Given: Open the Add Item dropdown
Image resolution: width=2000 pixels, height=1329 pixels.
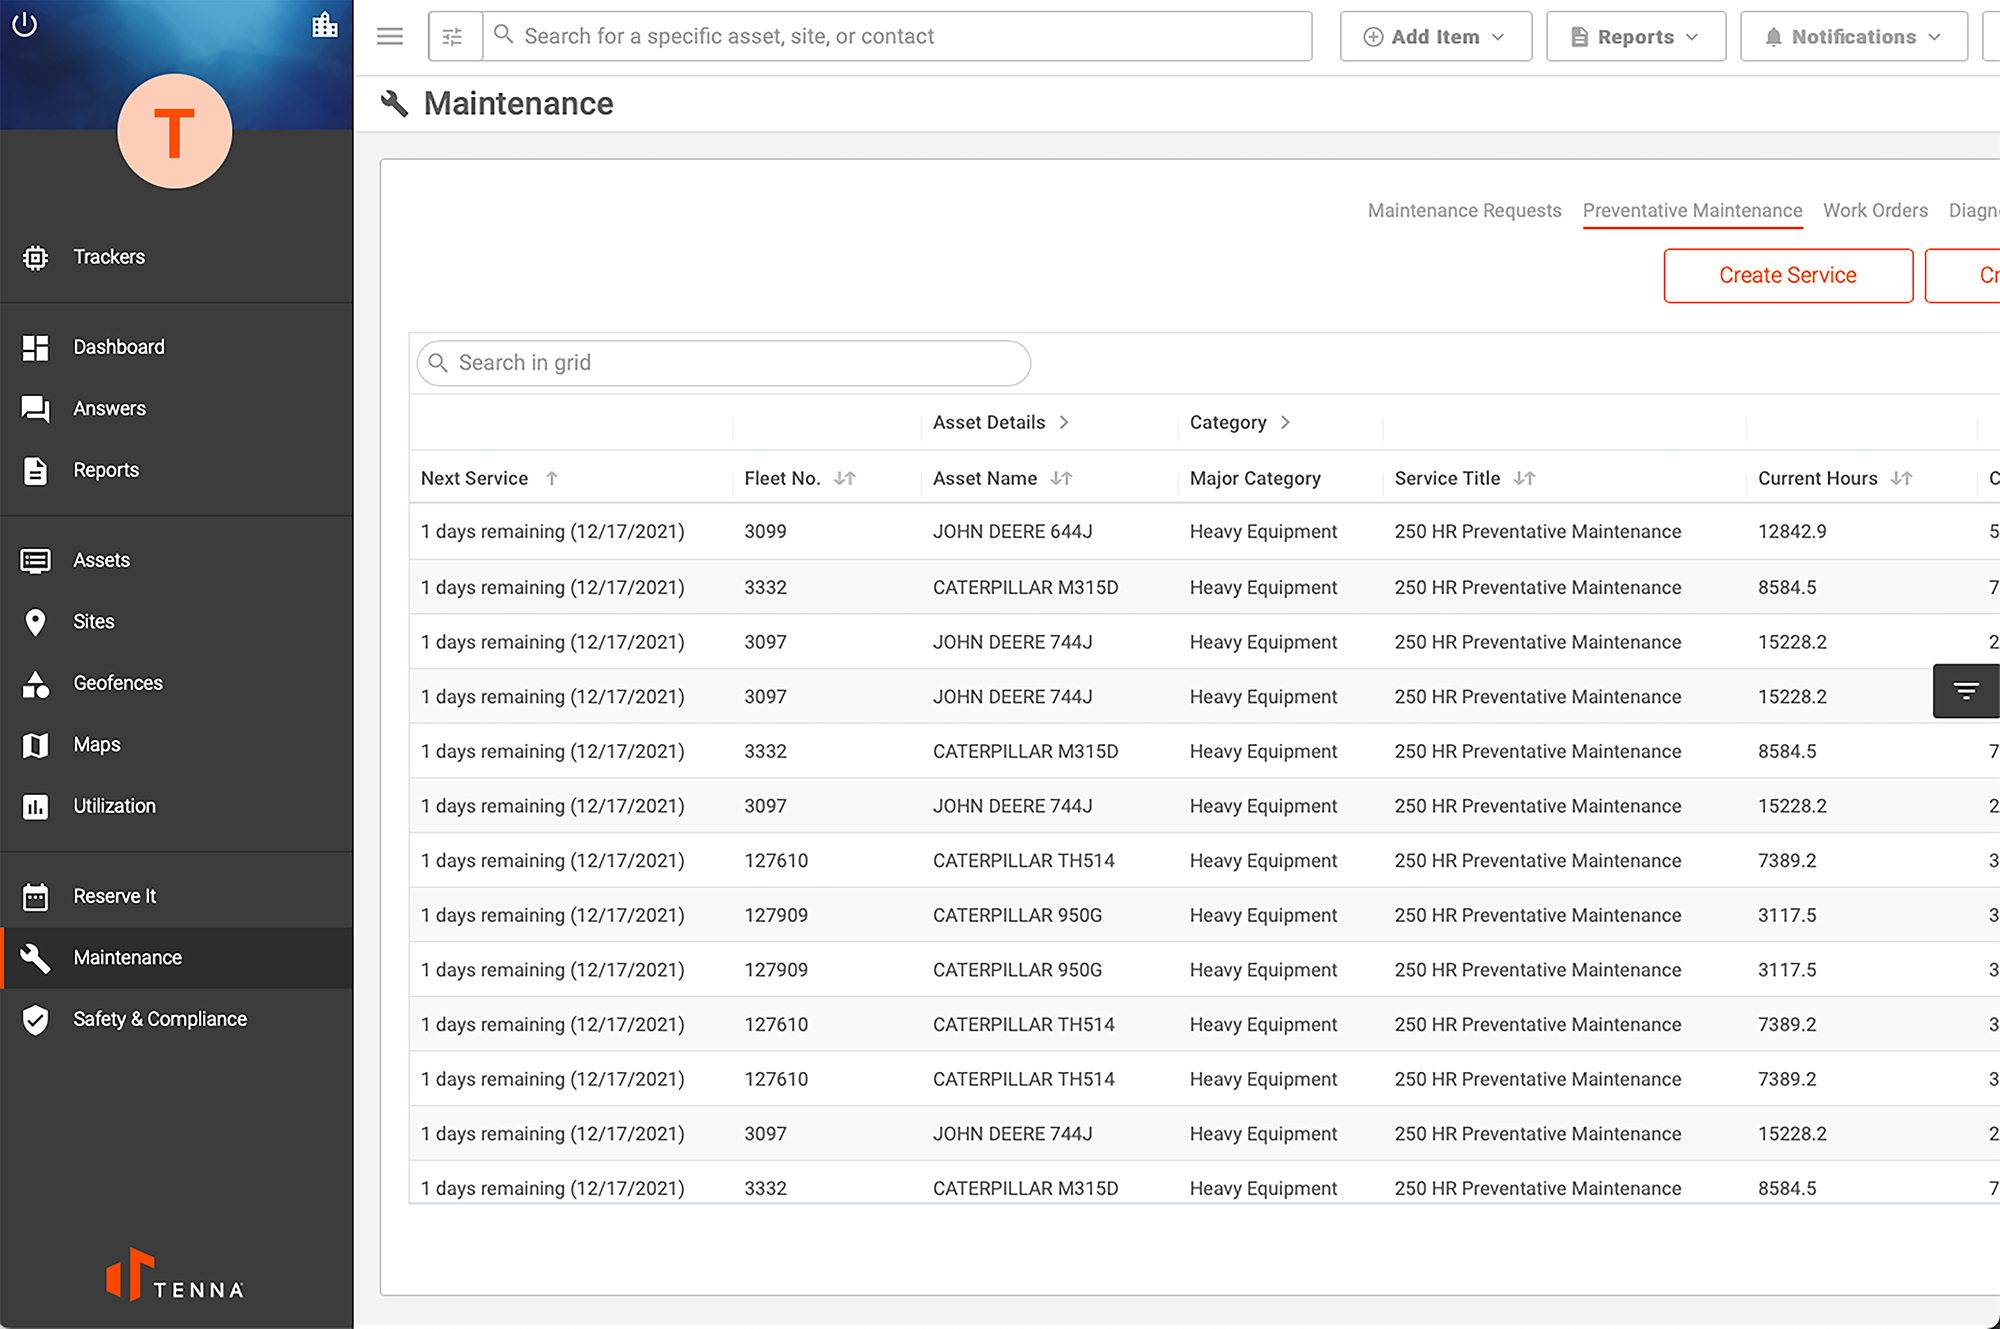Looking at the screenshot, I should [1436, 37].
